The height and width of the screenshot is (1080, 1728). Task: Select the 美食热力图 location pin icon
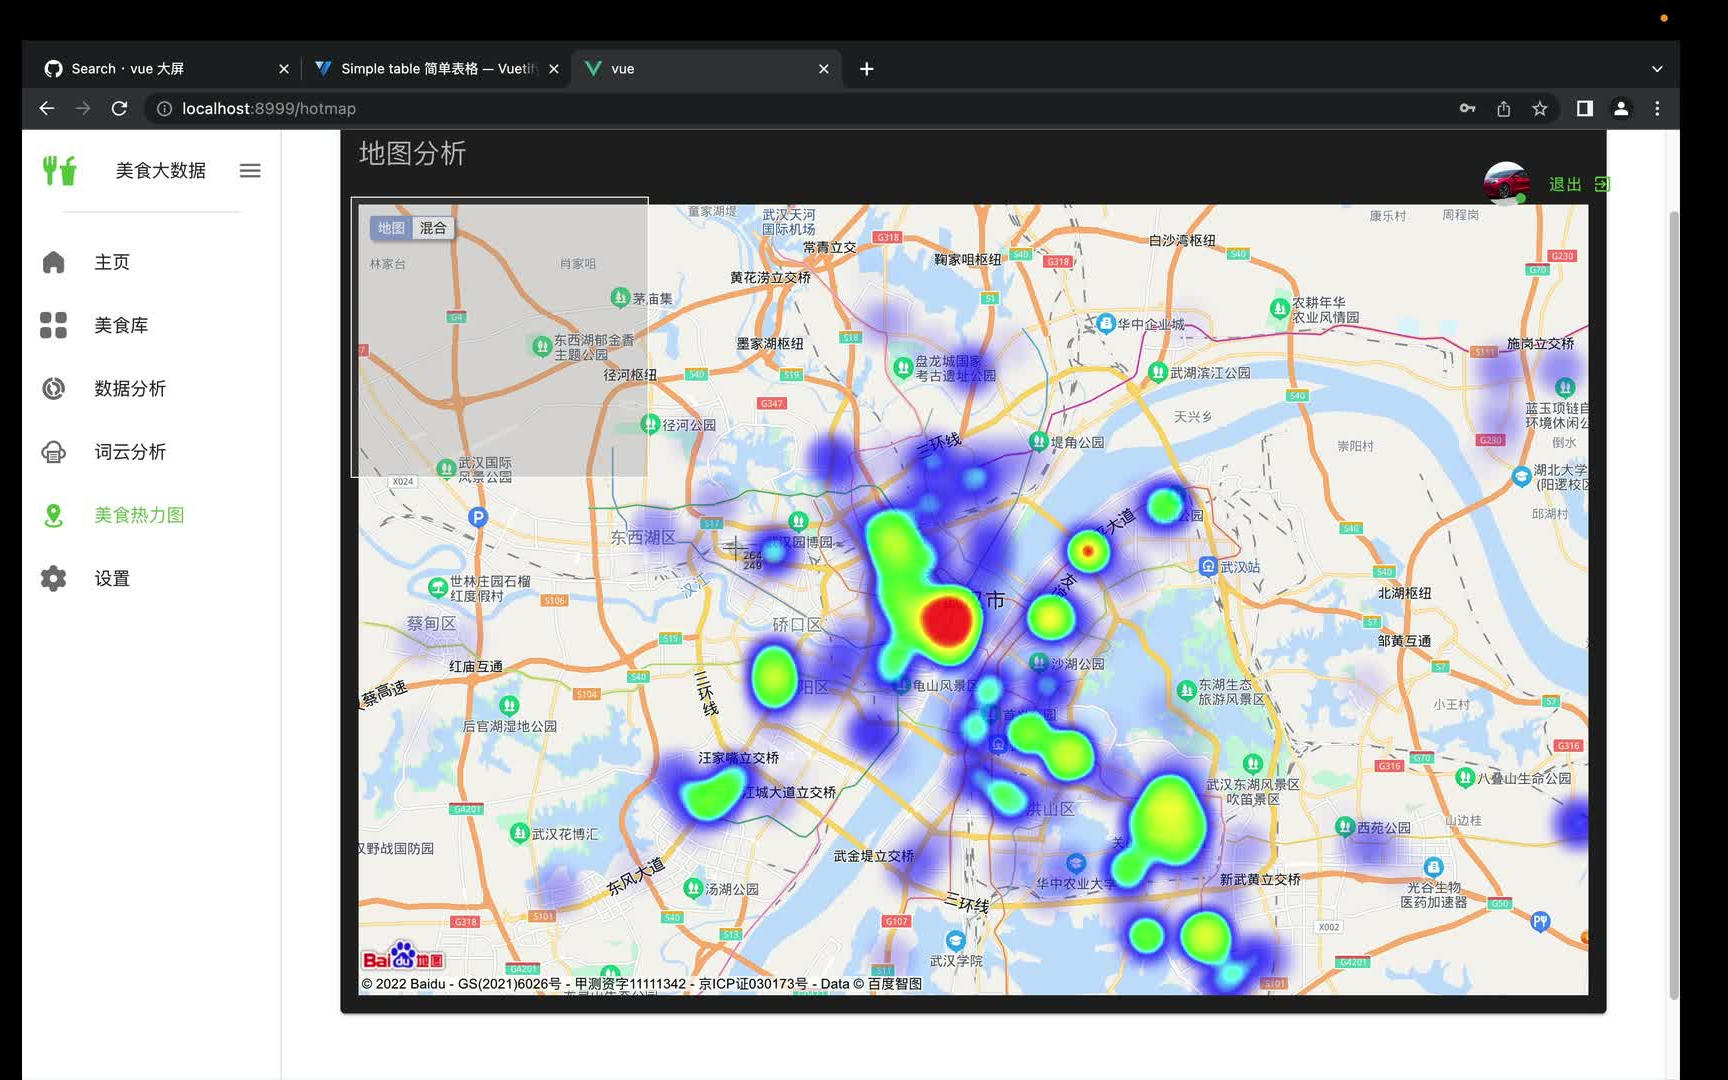point(53,515)
